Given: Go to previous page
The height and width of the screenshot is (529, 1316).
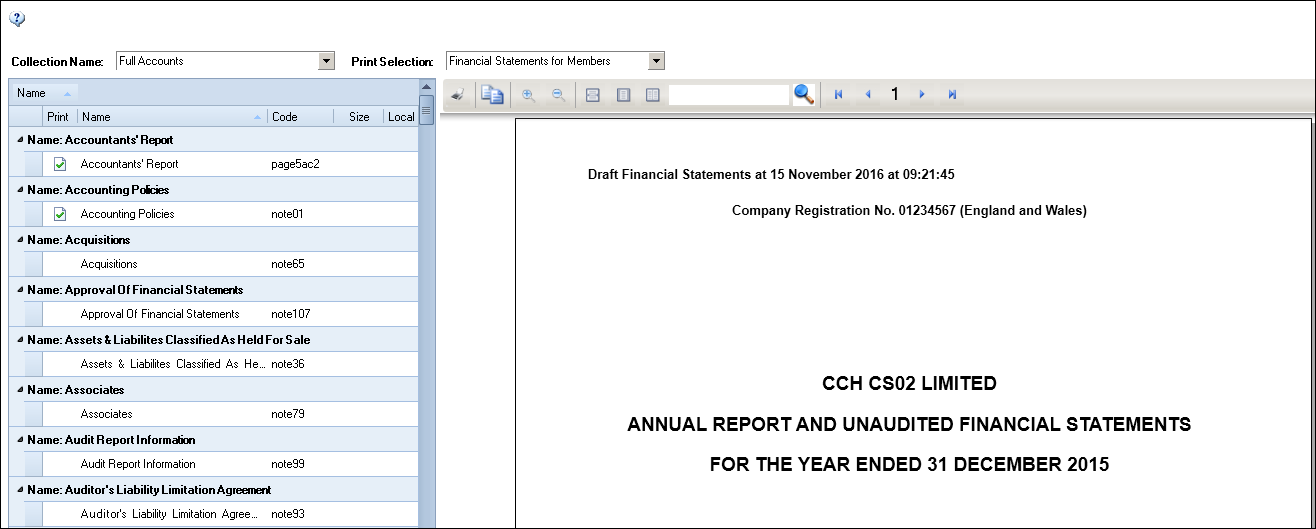Looking at the screenshot, I should [868, 95].
